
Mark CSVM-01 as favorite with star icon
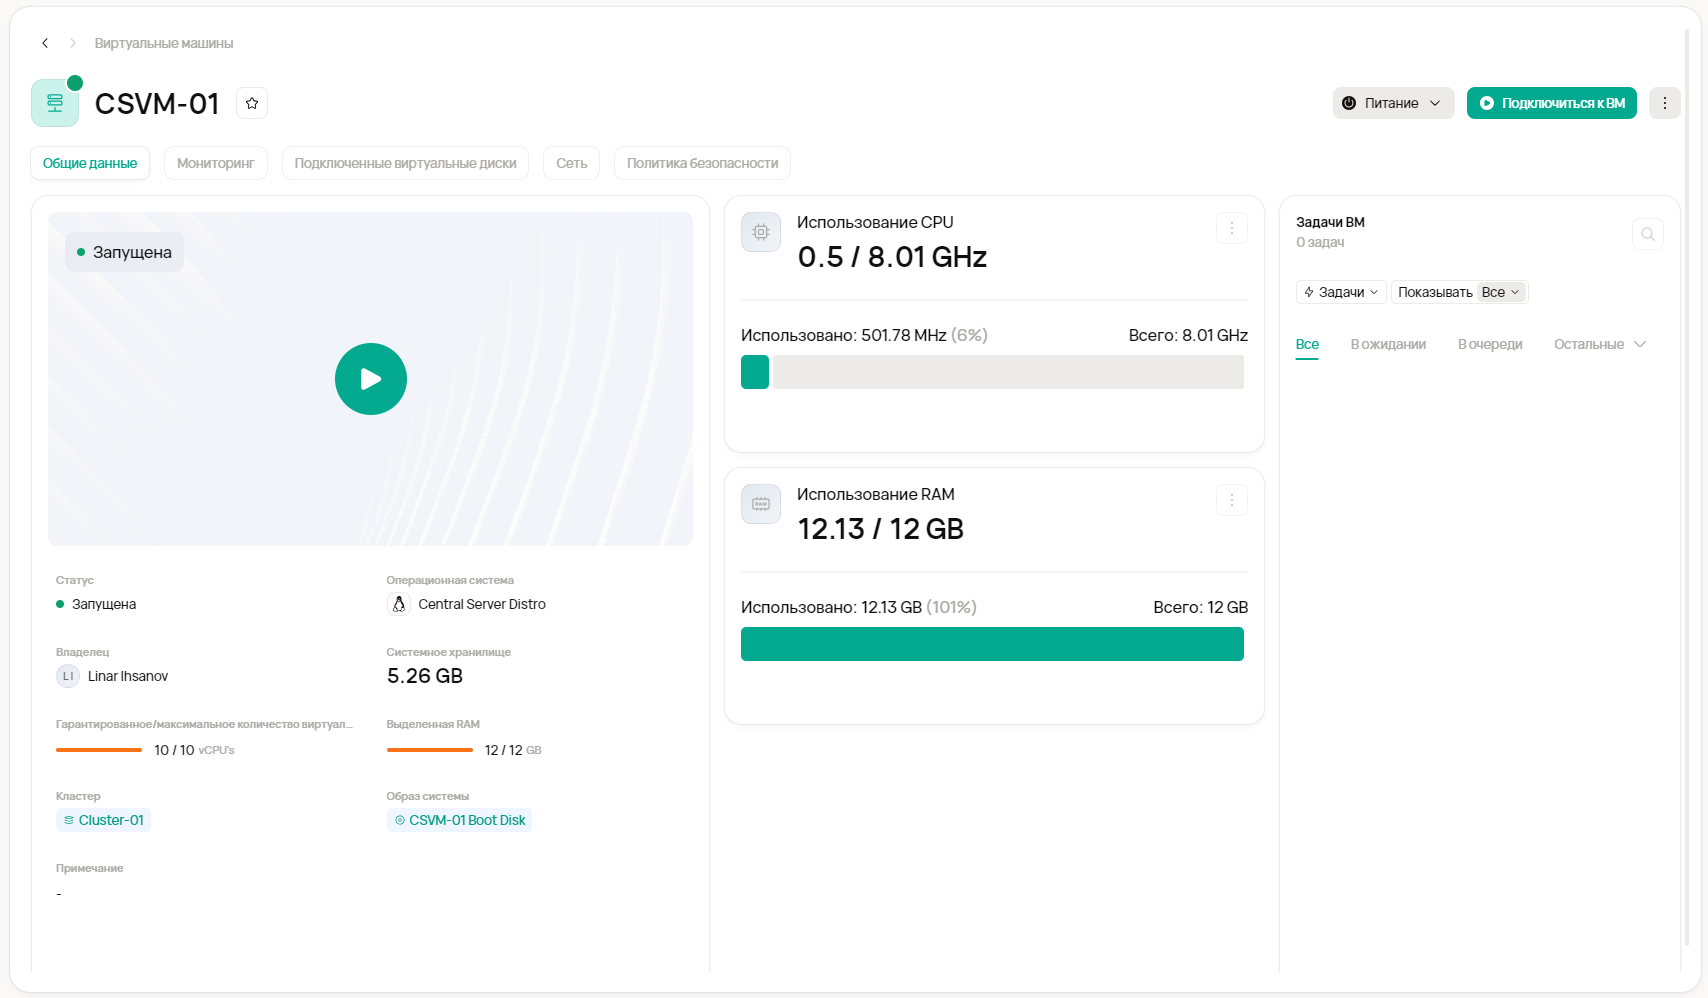[252, 103]
